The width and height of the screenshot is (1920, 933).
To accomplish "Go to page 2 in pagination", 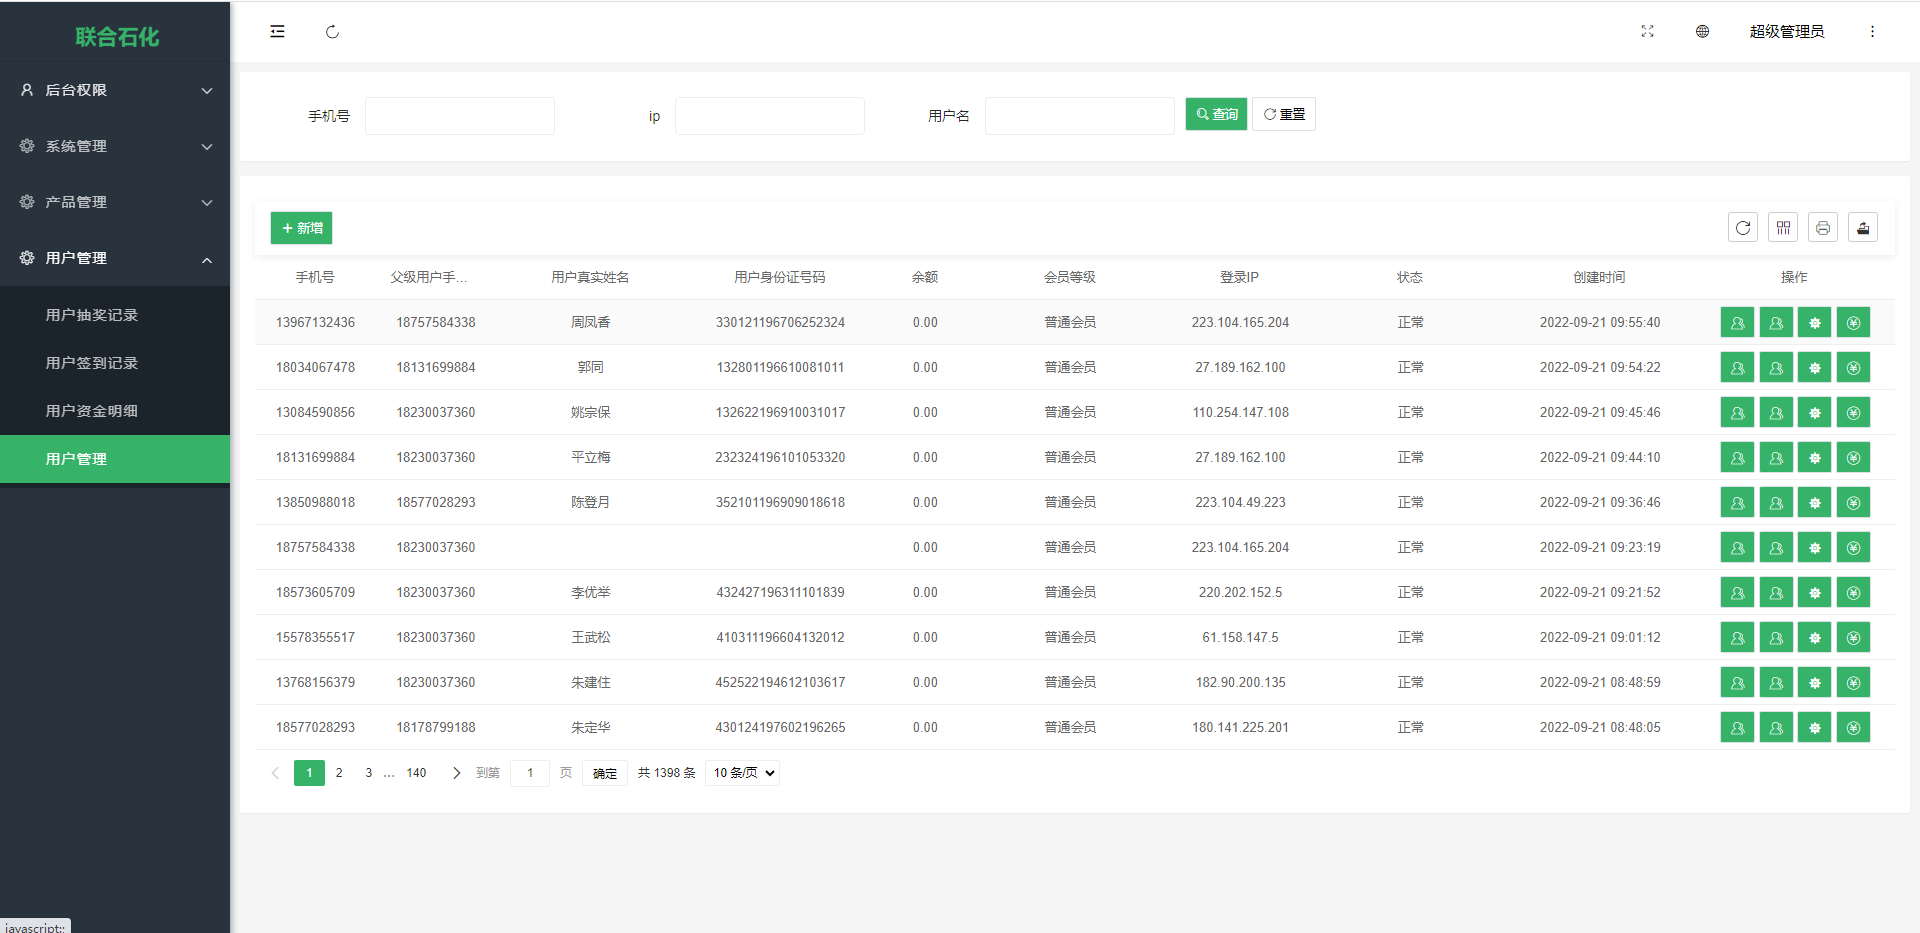I will point(339,773).
